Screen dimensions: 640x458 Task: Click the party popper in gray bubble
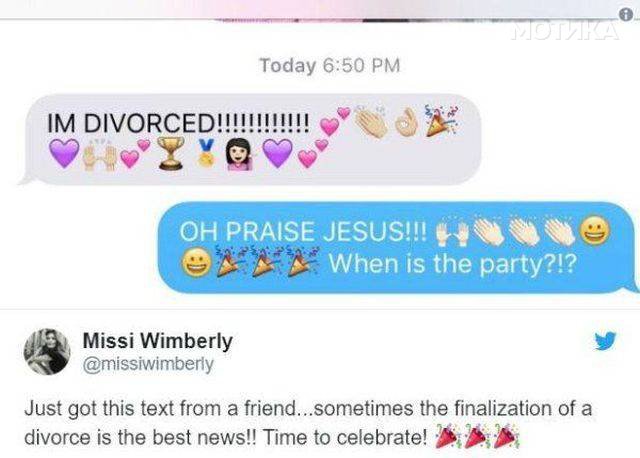click(440, 121)
